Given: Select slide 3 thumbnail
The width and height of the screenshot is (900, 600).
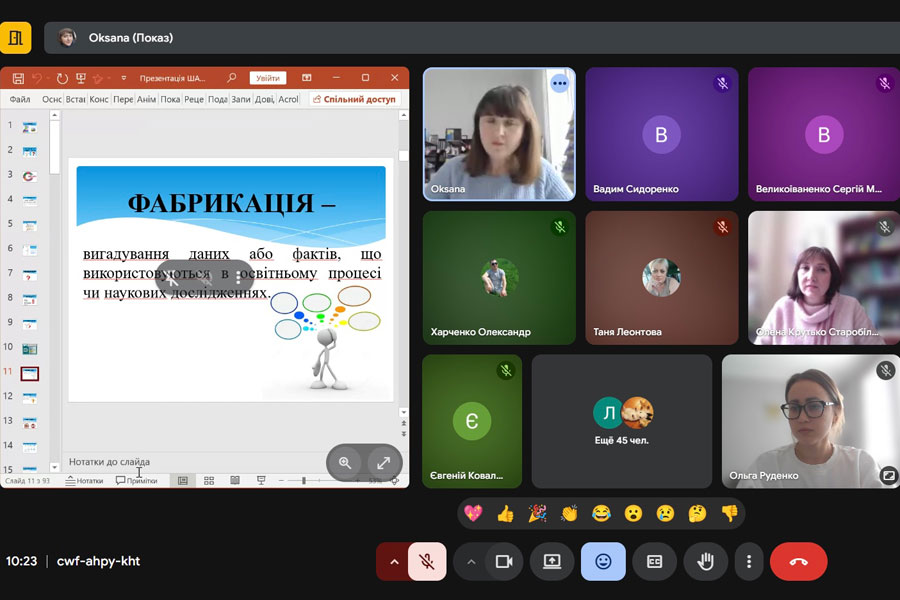Looking at the screenshot, I should tap(29, 176).
